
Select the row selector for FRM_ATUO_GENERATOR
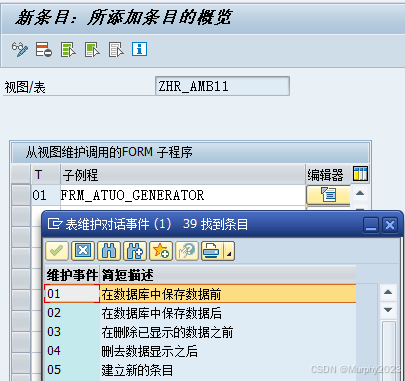point(21,195)
